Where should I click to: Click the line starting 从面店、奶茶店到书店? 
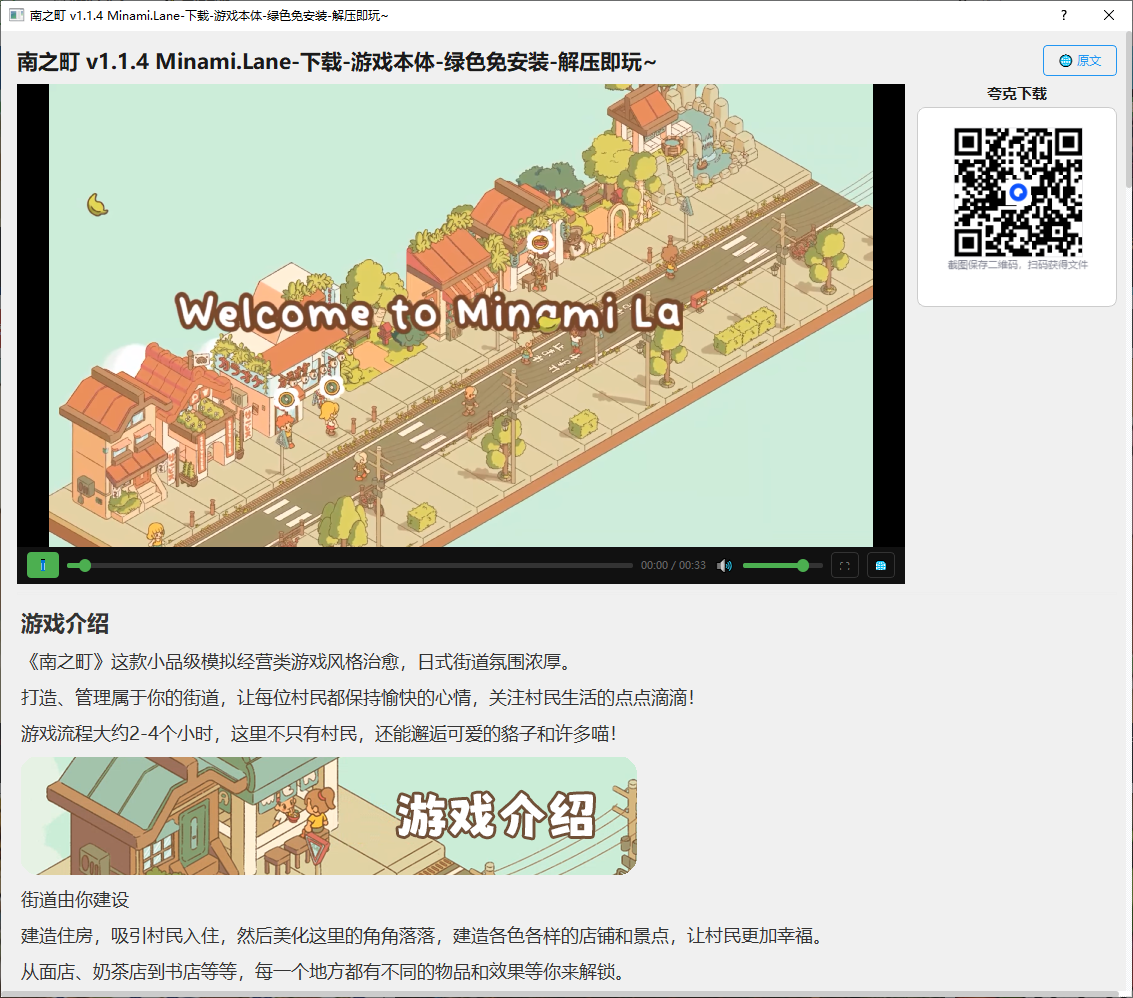323,972
